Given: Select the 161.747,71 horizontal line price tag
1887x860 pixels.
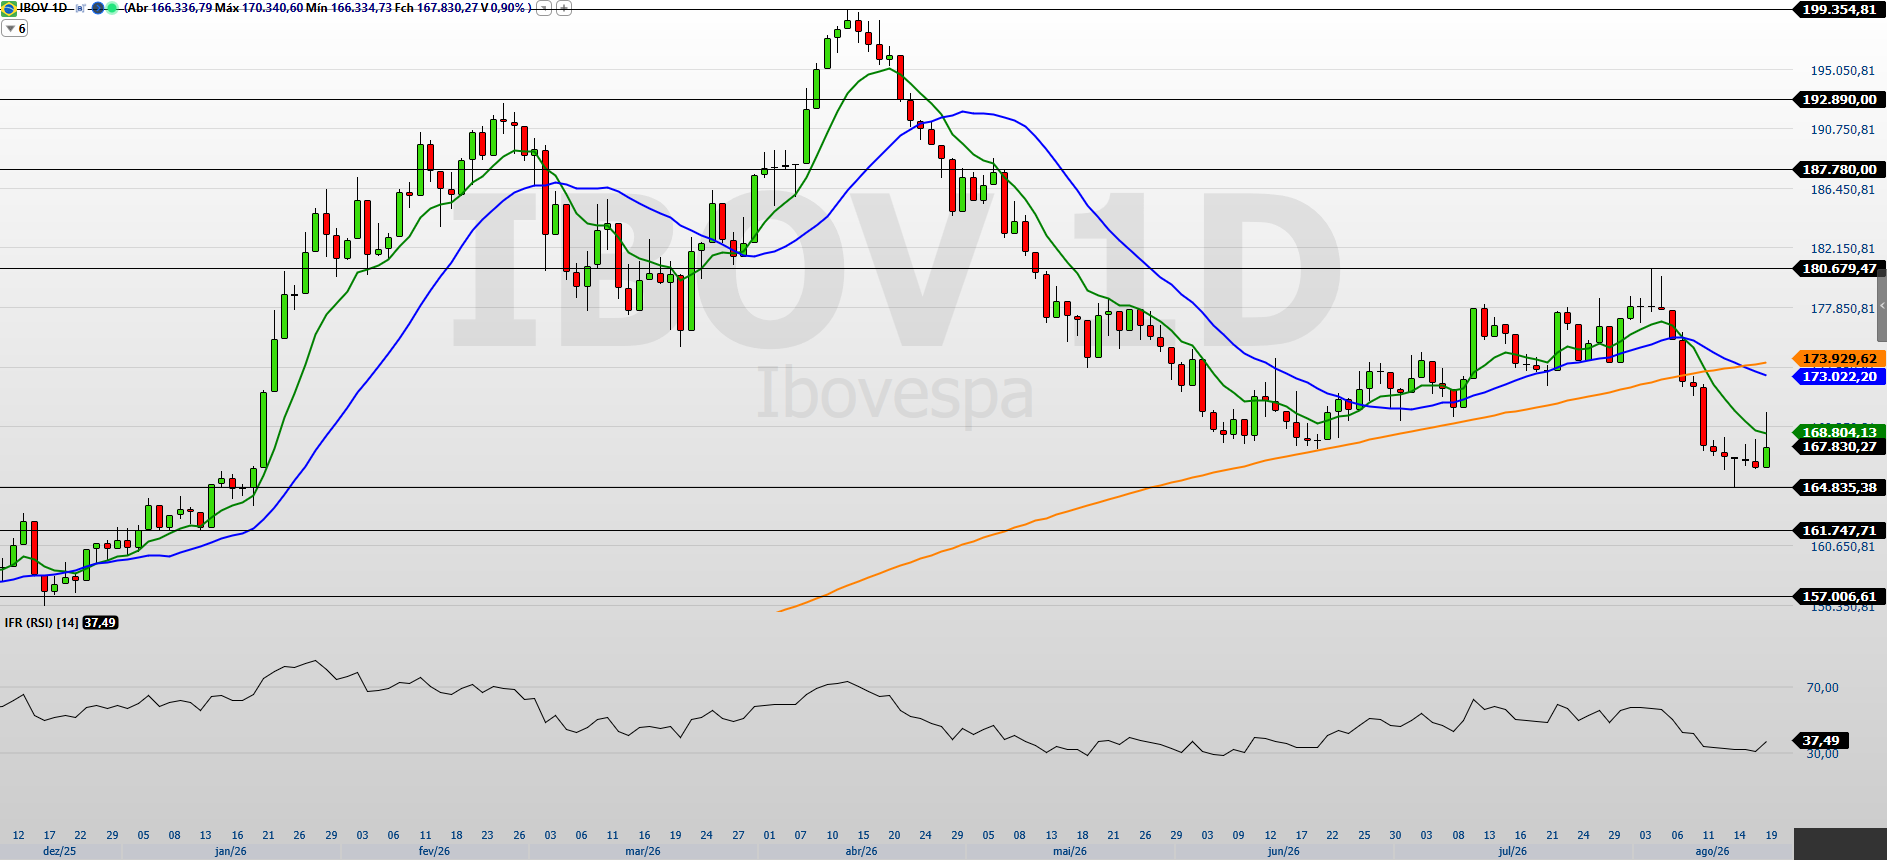Looking at the screenshot, I should click(x=1839, y=531).
